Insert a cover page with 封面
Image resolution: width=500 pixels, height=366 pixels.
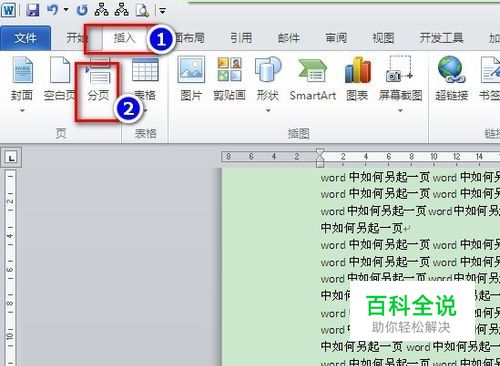point(22,79)
